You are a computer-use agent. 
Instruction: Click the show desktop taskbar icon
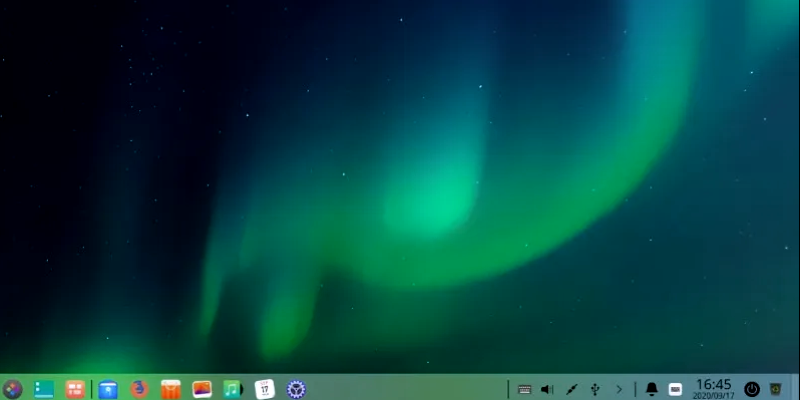(x=44, y=389)
